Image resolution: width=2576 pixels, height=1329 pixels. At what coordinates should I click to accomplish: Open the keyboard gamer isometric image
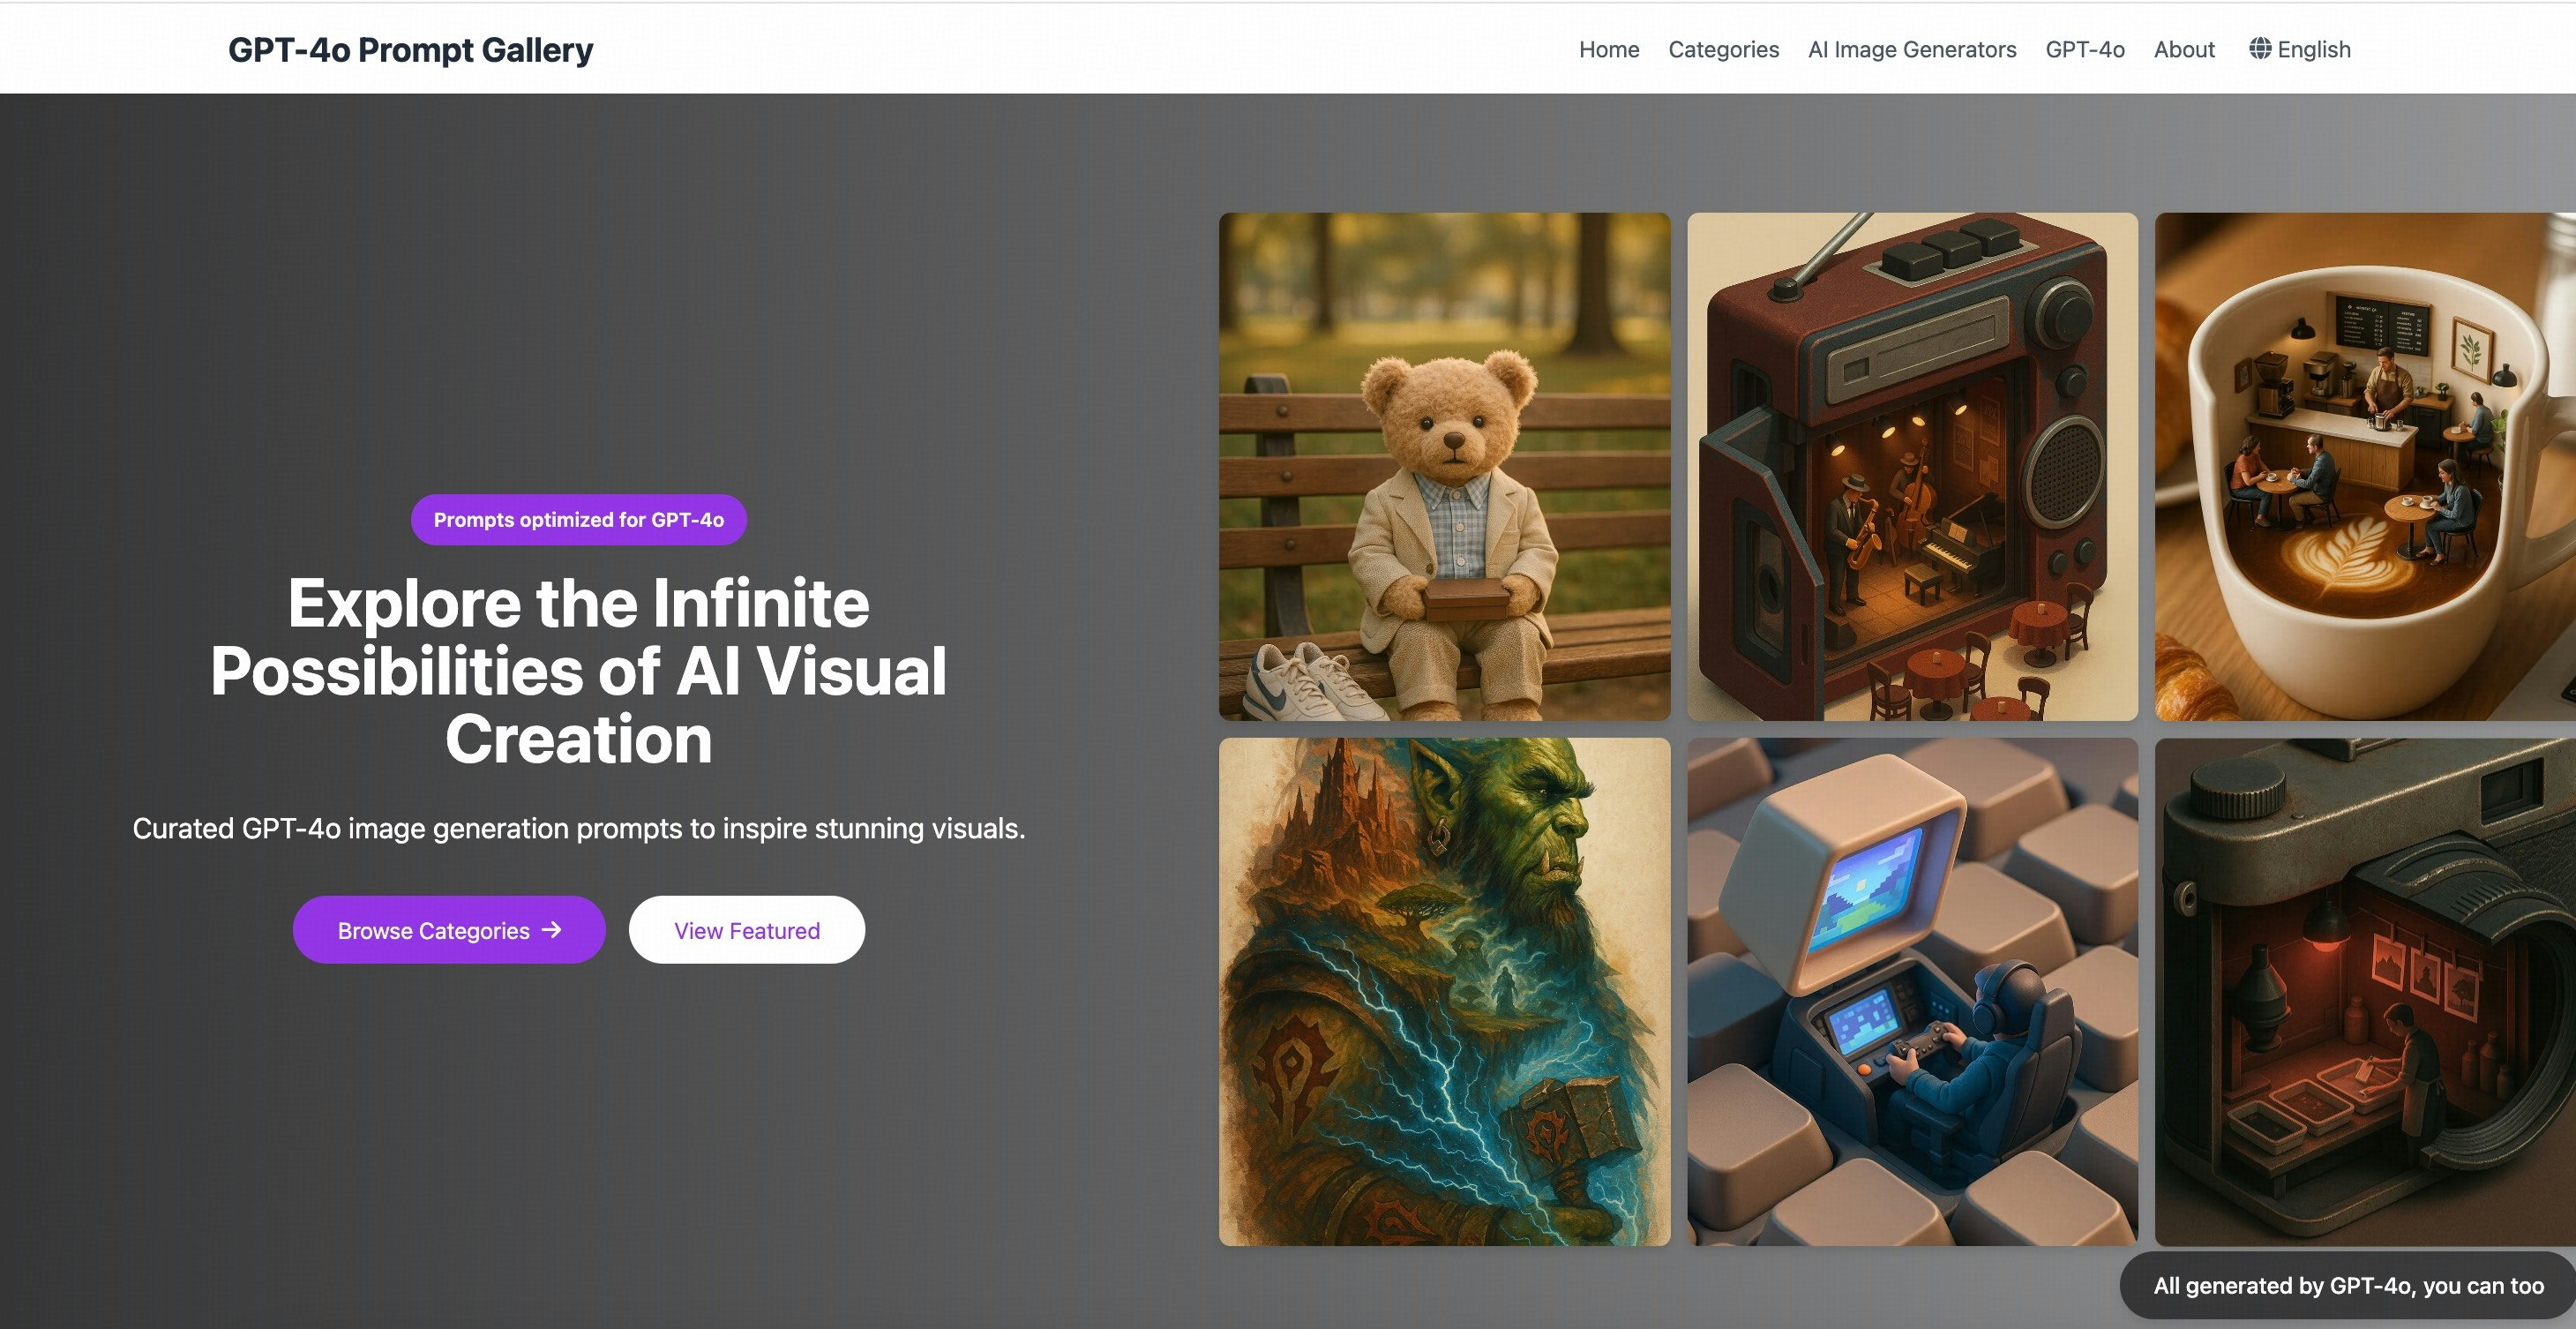(x=1911, y=991)
